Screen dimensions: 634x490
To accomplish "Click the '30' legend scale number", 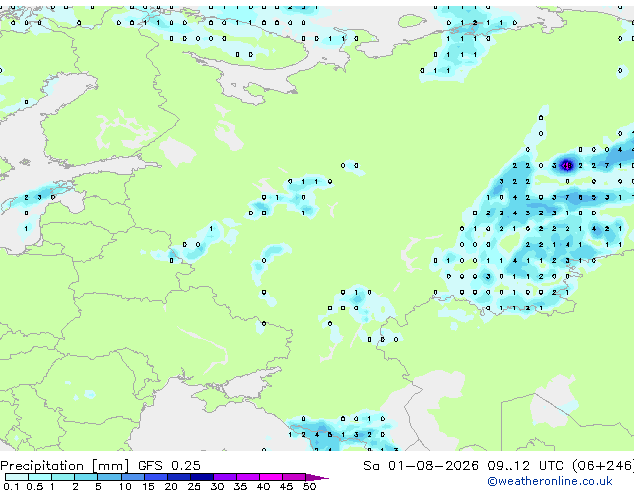I will pyautogui.click(x=217, y=486).
